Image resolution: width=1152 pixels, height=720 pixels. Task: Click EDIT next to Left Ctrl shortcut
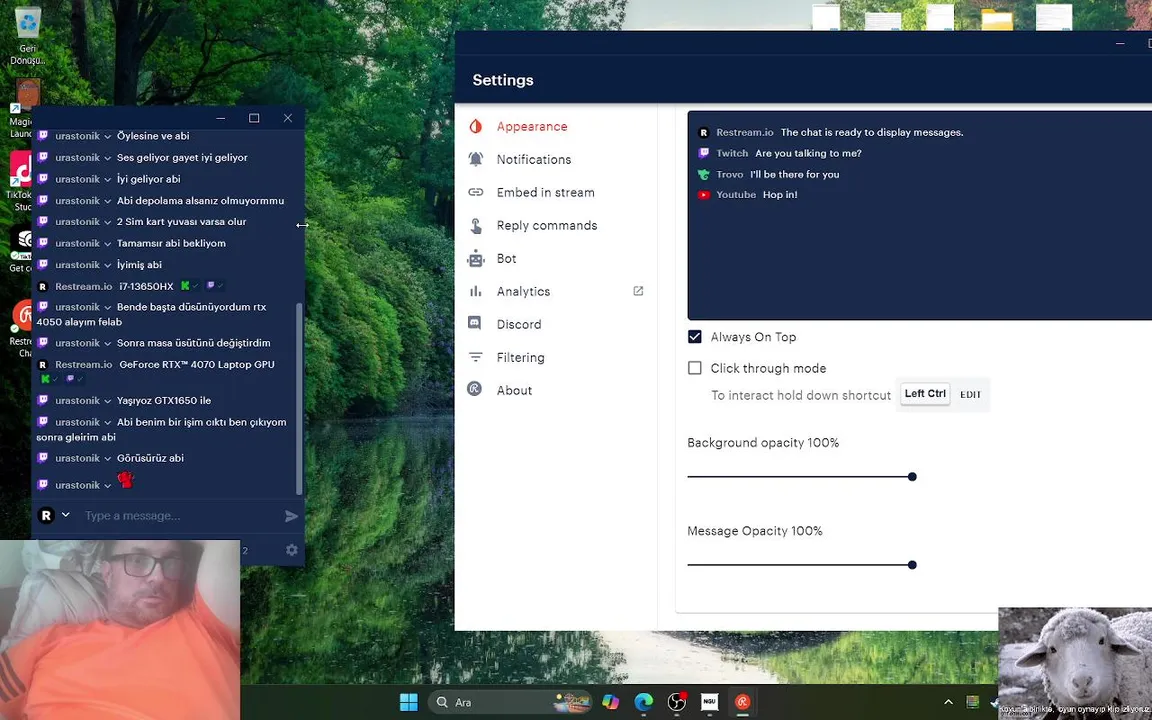click(x=970, y=395)
